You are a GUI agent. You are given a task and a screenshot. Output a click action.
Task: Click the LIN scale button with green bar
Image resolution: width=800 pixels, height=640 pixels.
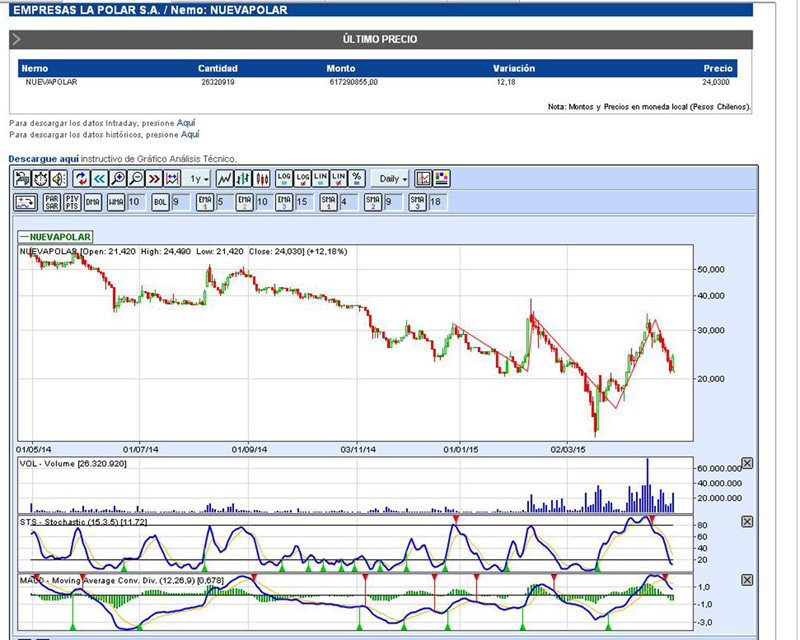(320, 179)
